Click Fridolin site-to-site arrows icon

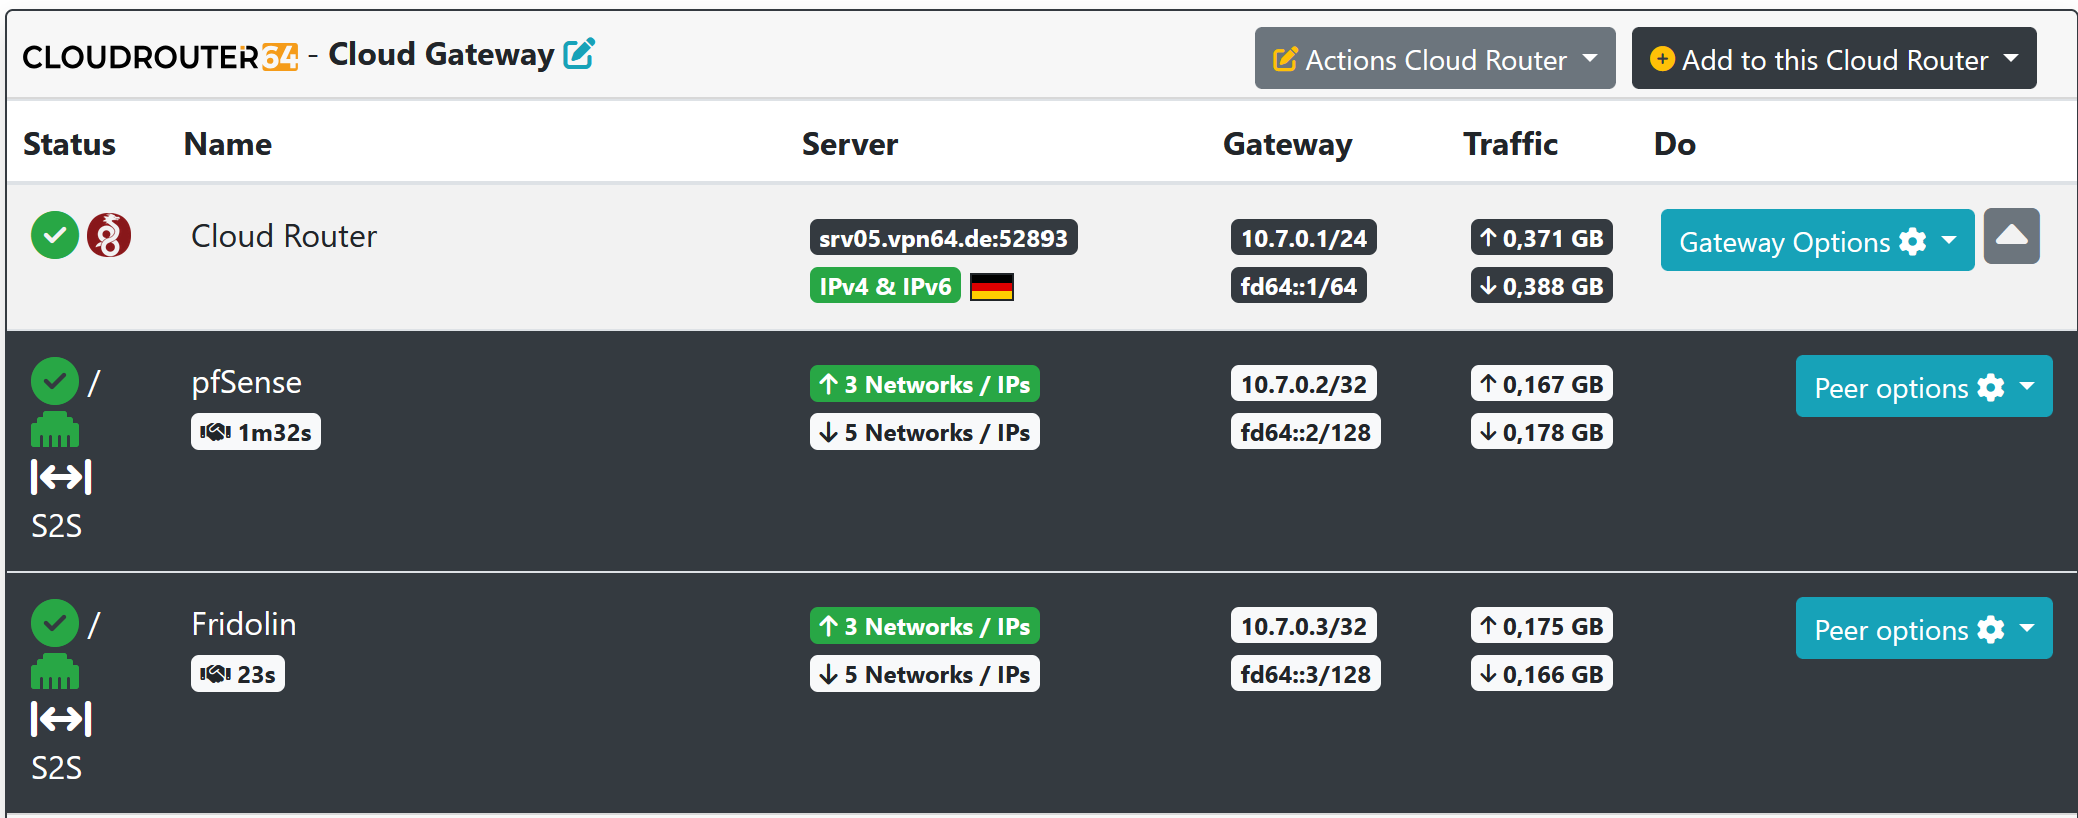pyautogui.click(x=61, y=719)
